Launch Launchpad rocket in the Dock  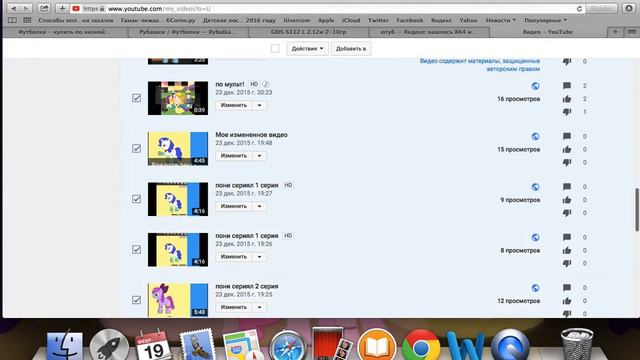tap(109, 346)
